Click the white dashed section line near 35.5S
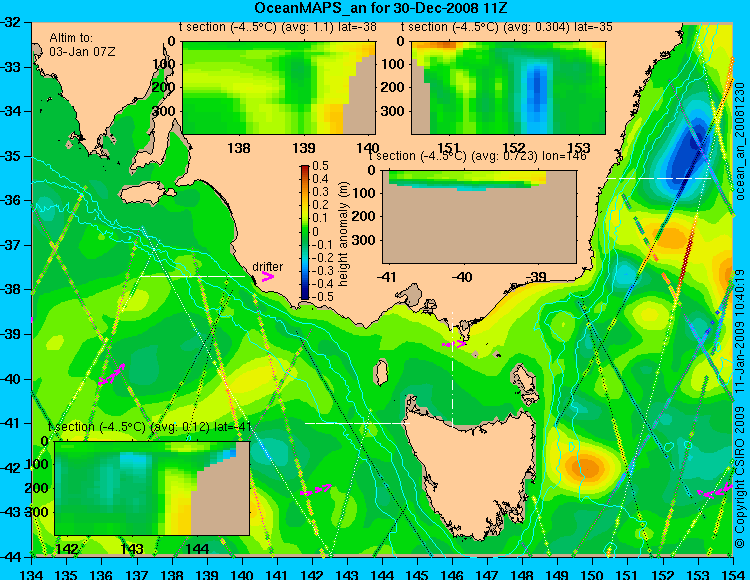The image size is (750, 580). coord(659,178)
